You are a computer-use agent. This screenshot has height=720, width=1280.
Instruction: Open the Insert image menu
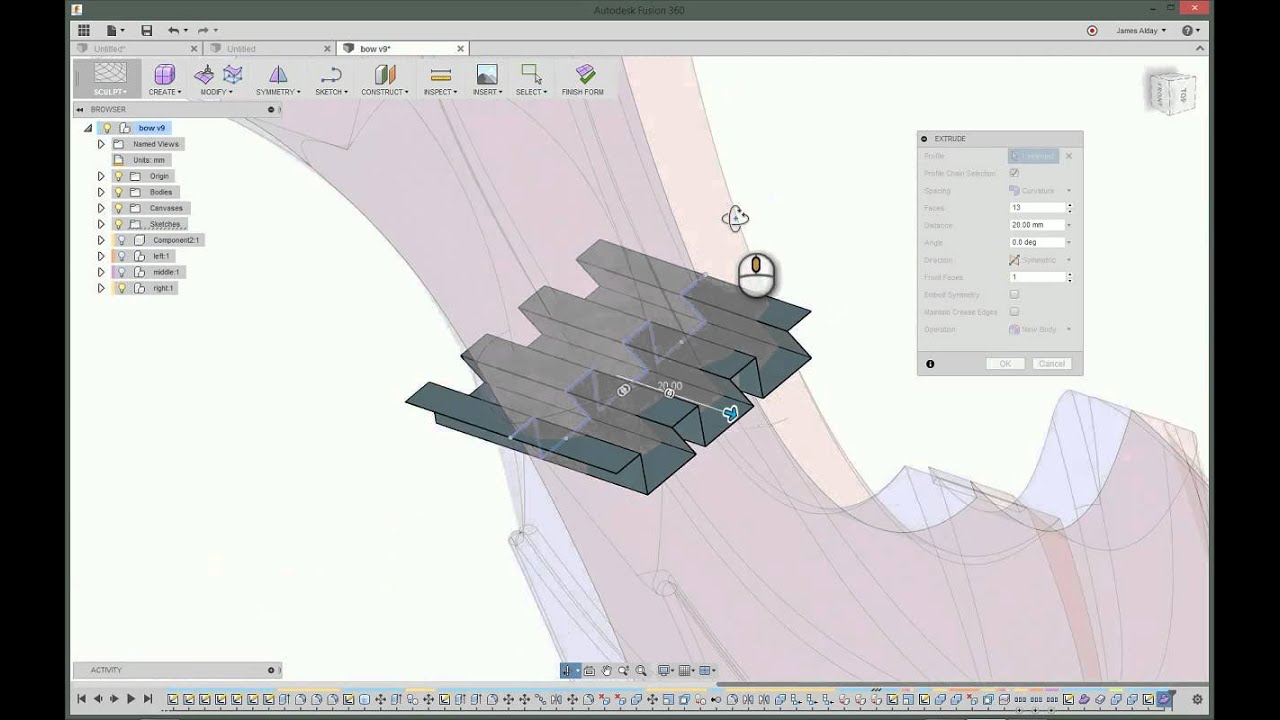pos(487,79)
